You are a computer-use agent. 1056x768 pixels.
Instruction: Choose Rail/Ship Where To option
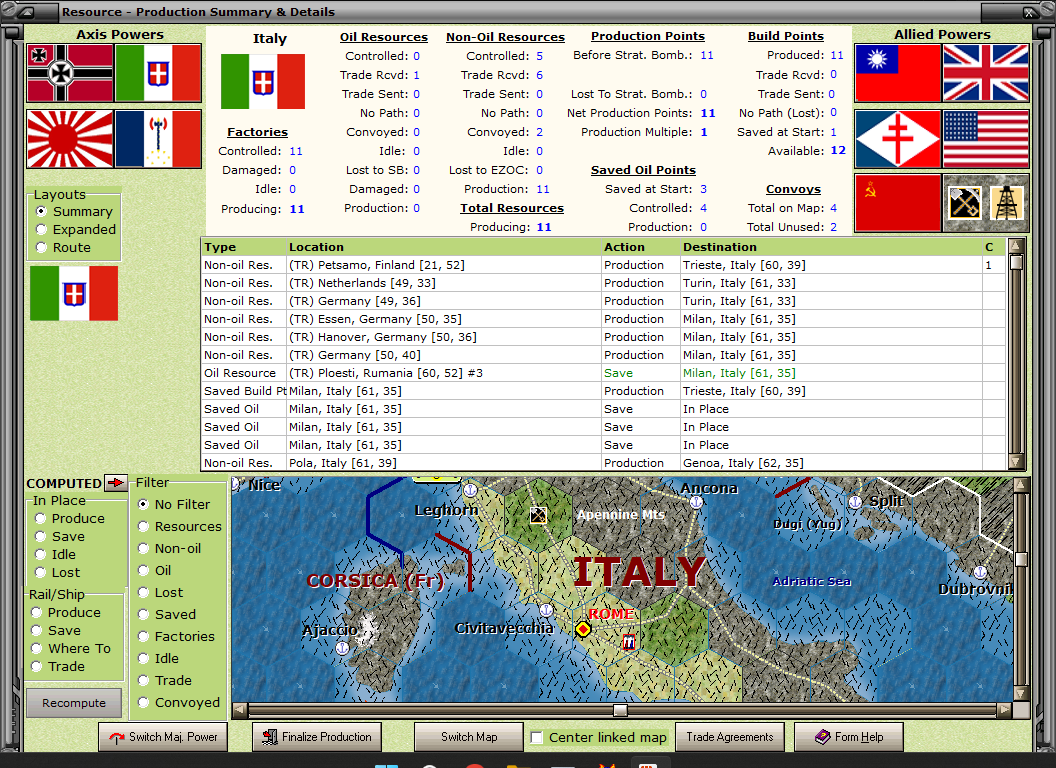[x=36, y=648]
